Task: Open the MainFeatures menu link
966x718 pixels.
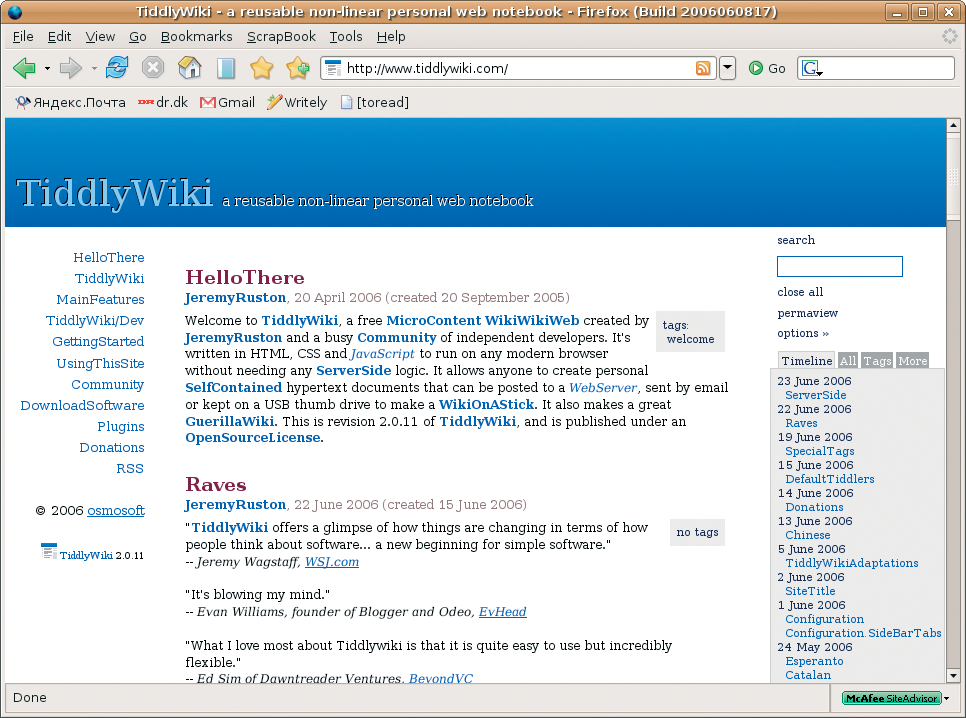Action: (x=100, y=300)
